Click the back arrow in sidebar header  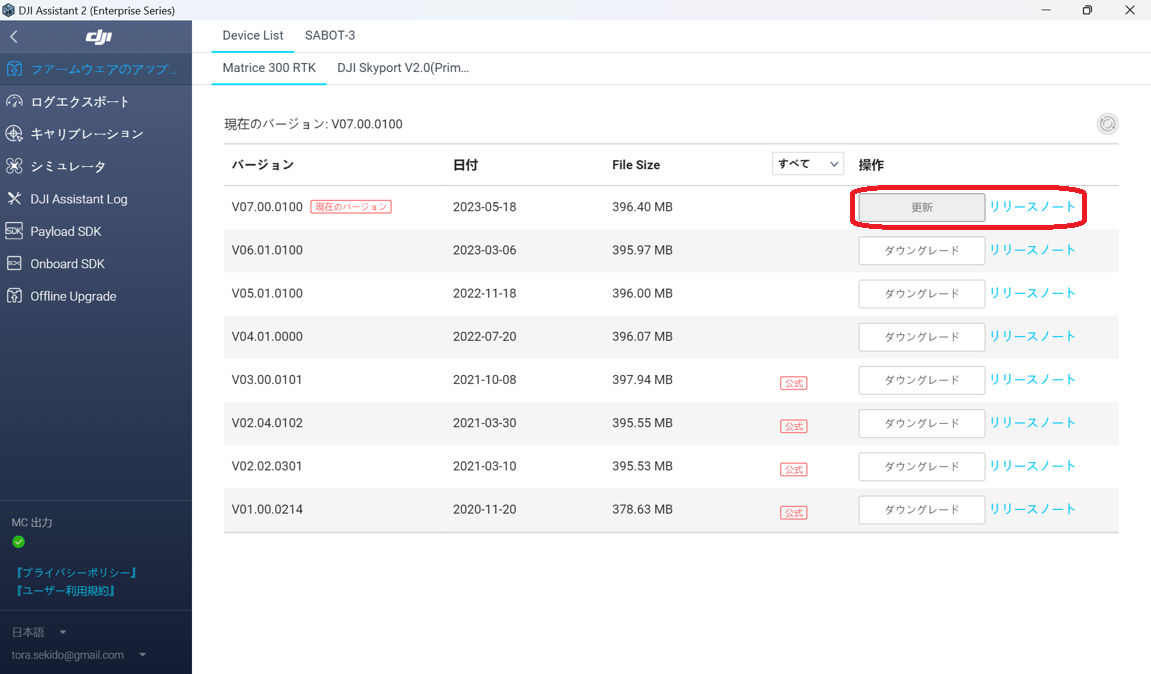tap(14, 37)
